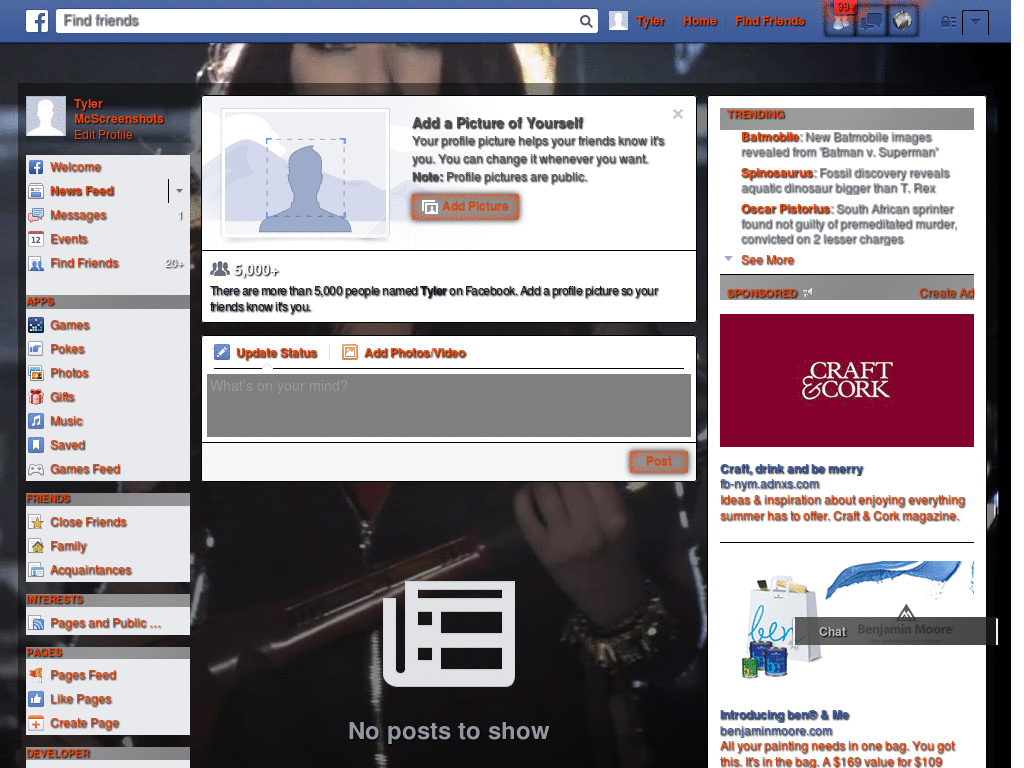Click See More trending link
The image size is (1024, 768).
coord(767,260)
